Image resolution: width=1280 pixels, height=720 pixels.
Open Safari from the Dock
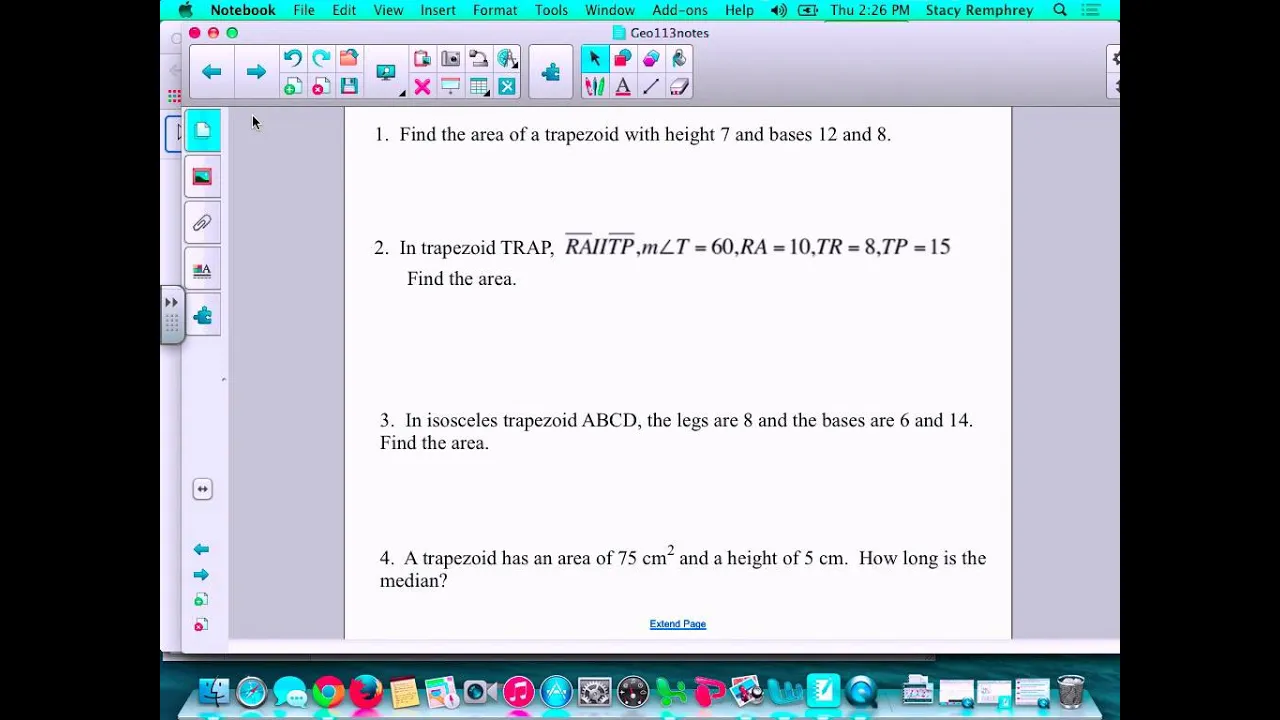pyautogui.click(x=251, y=691)
